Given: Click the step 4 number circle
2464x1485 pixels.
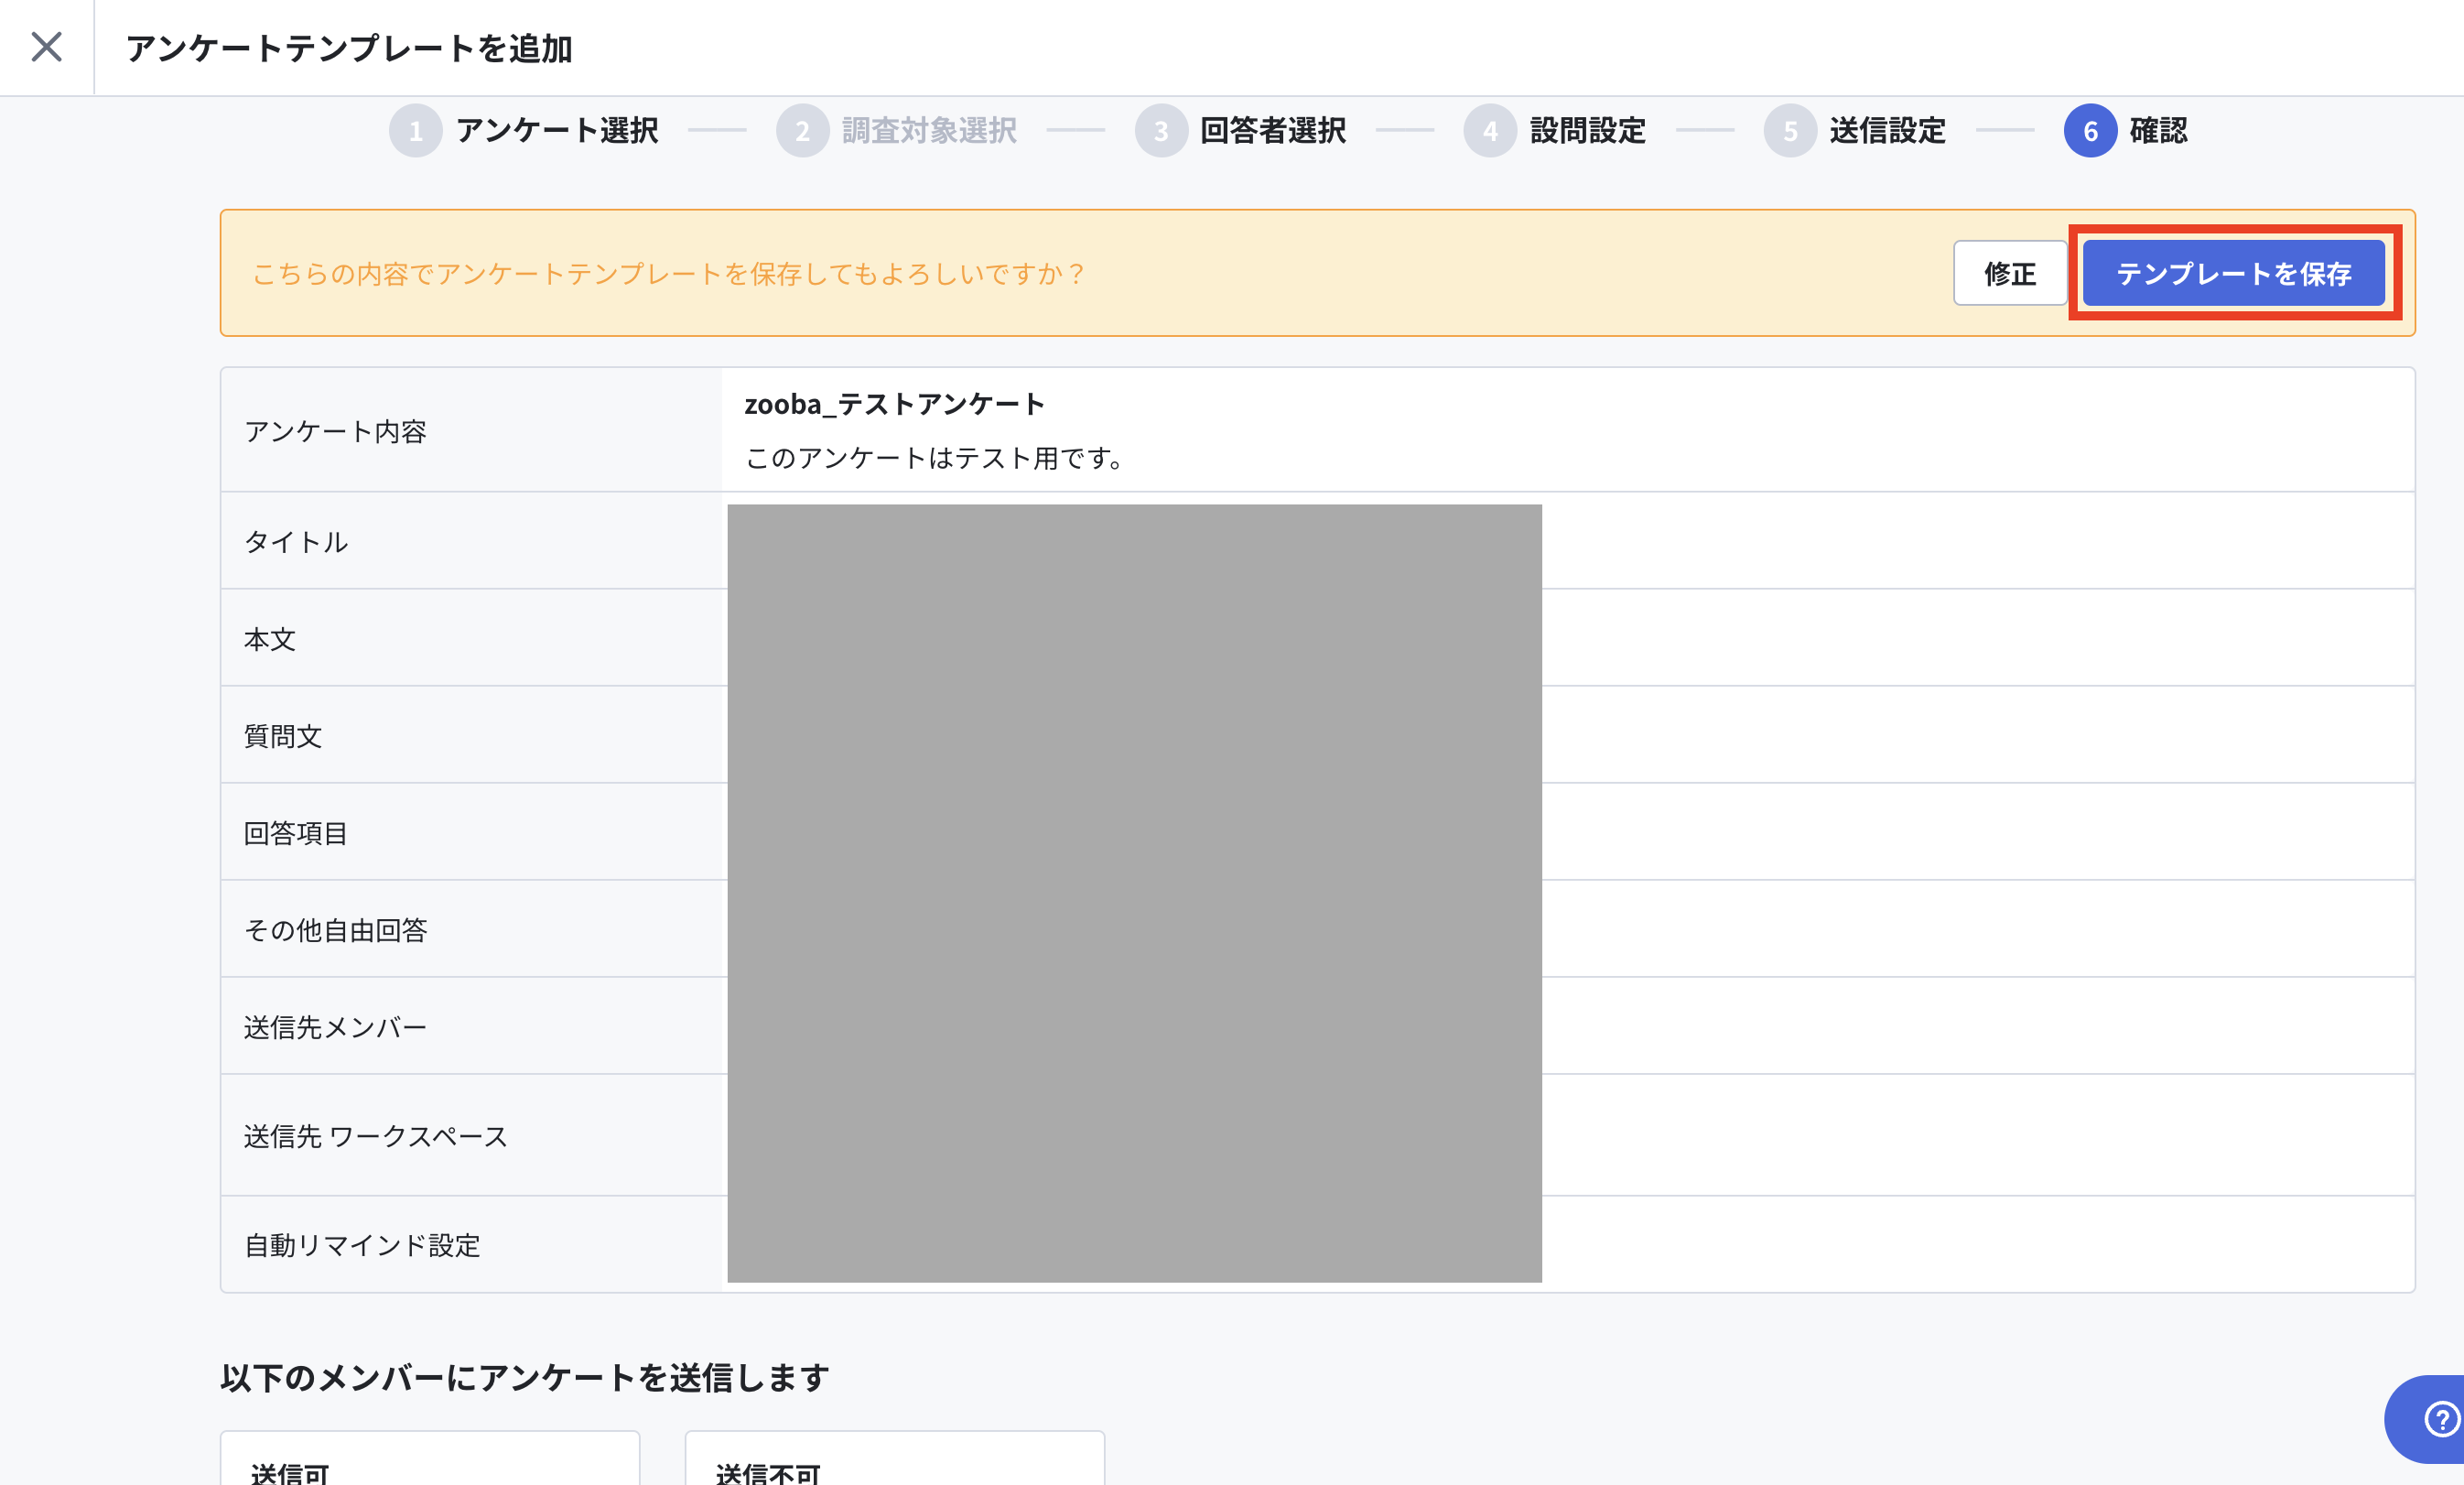Looking at the screenshot, I should click(1490, 131).
